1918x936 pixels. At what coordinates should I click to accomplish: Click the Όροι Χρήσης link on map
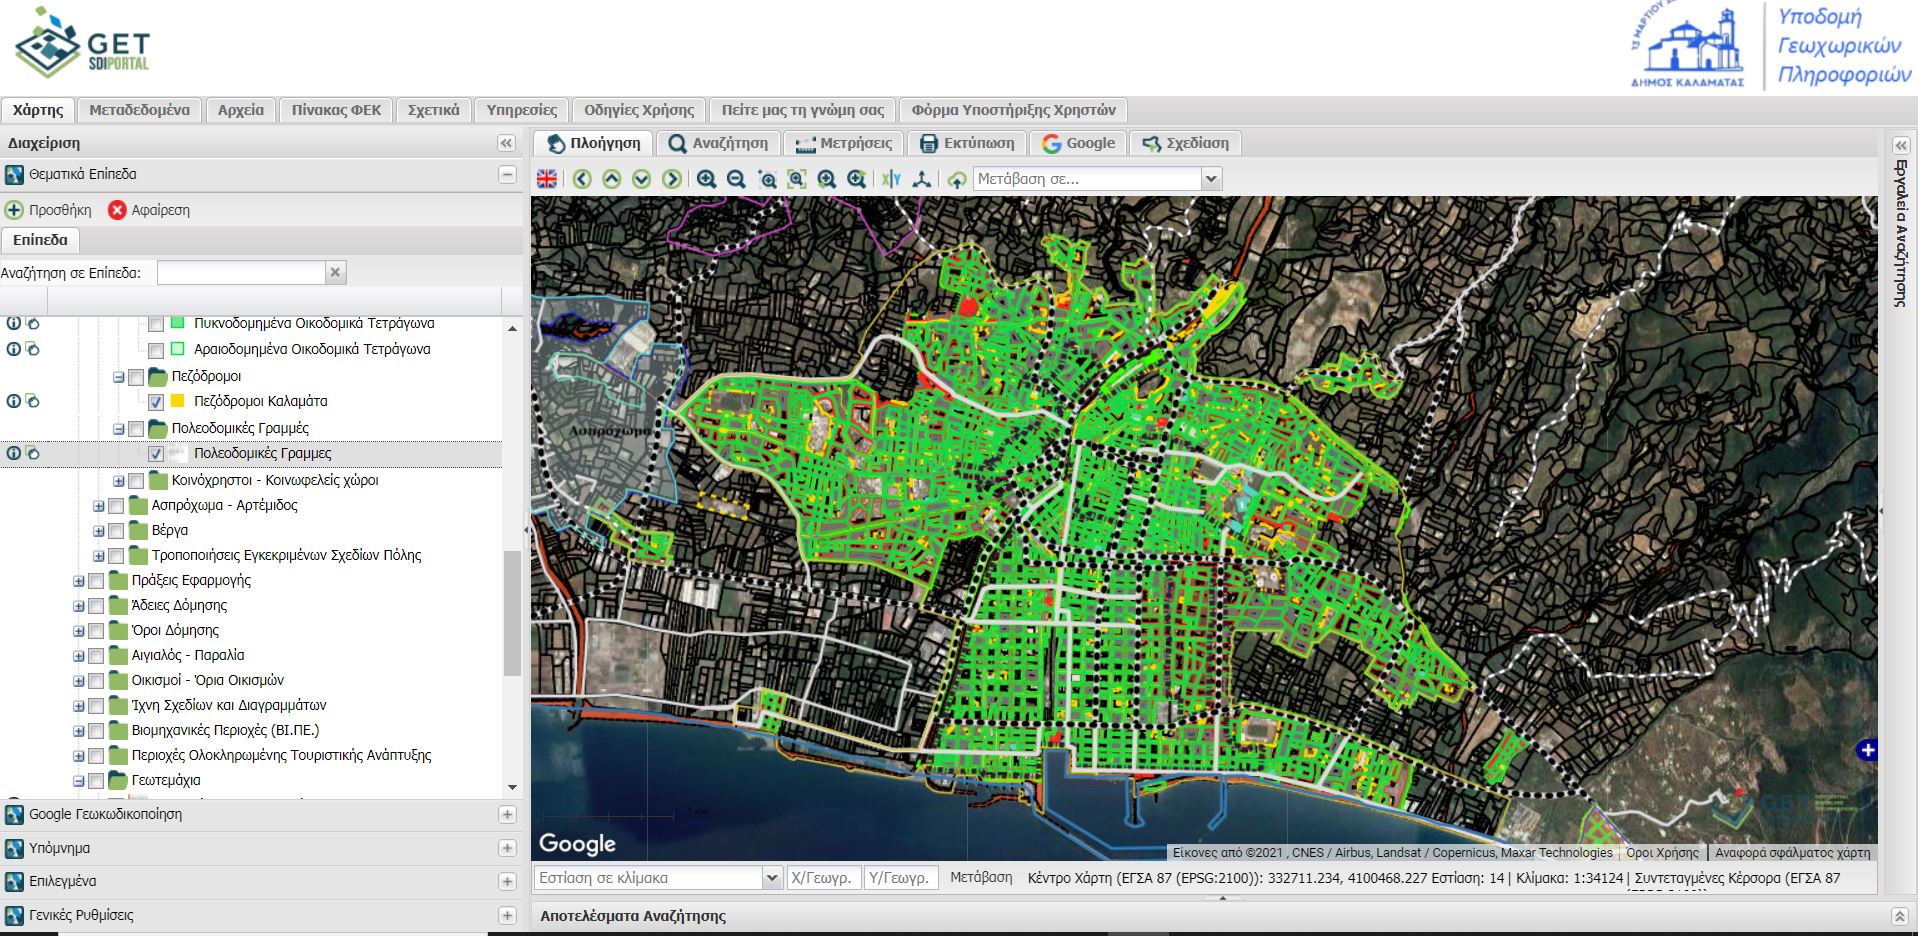(x=1661, y=853)
